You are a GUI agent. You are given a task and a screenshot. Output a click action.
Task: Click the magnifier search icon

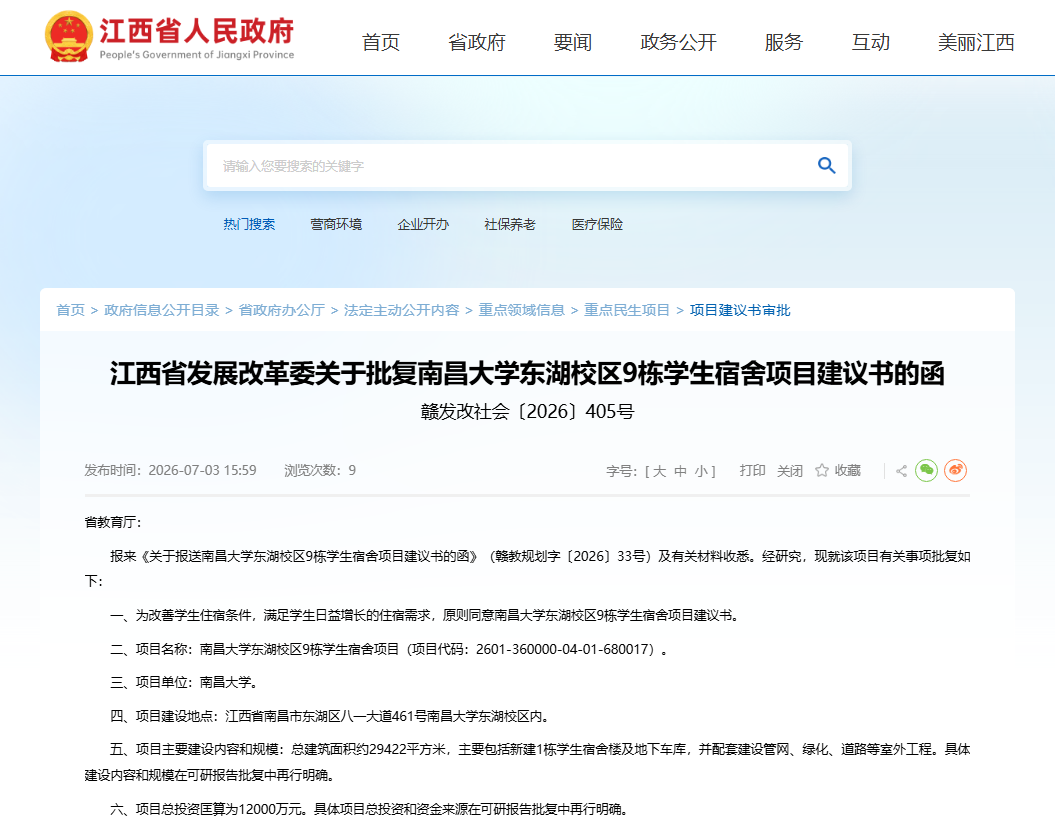pyautogui.click(x=826, y=165)
